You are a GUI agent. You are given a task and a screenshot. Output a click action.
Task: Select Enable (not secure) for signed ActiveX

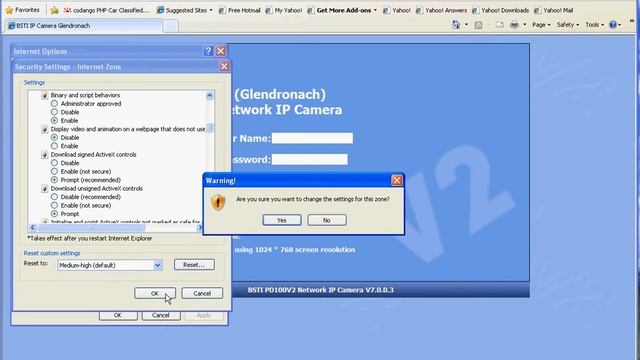[x=54, y=171]
